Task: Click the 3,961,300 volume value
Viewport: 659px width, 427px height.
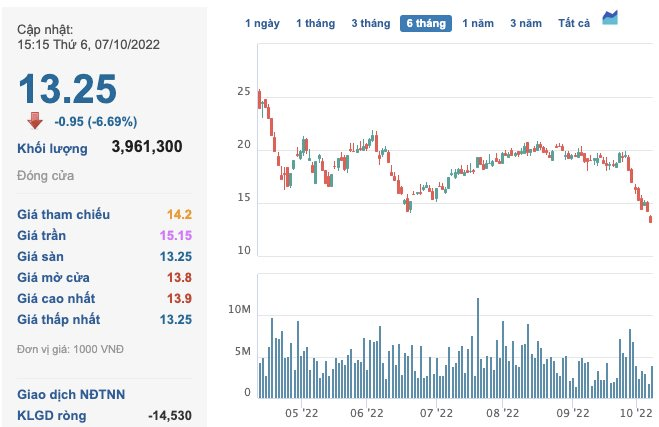Action: click(147, 147)
